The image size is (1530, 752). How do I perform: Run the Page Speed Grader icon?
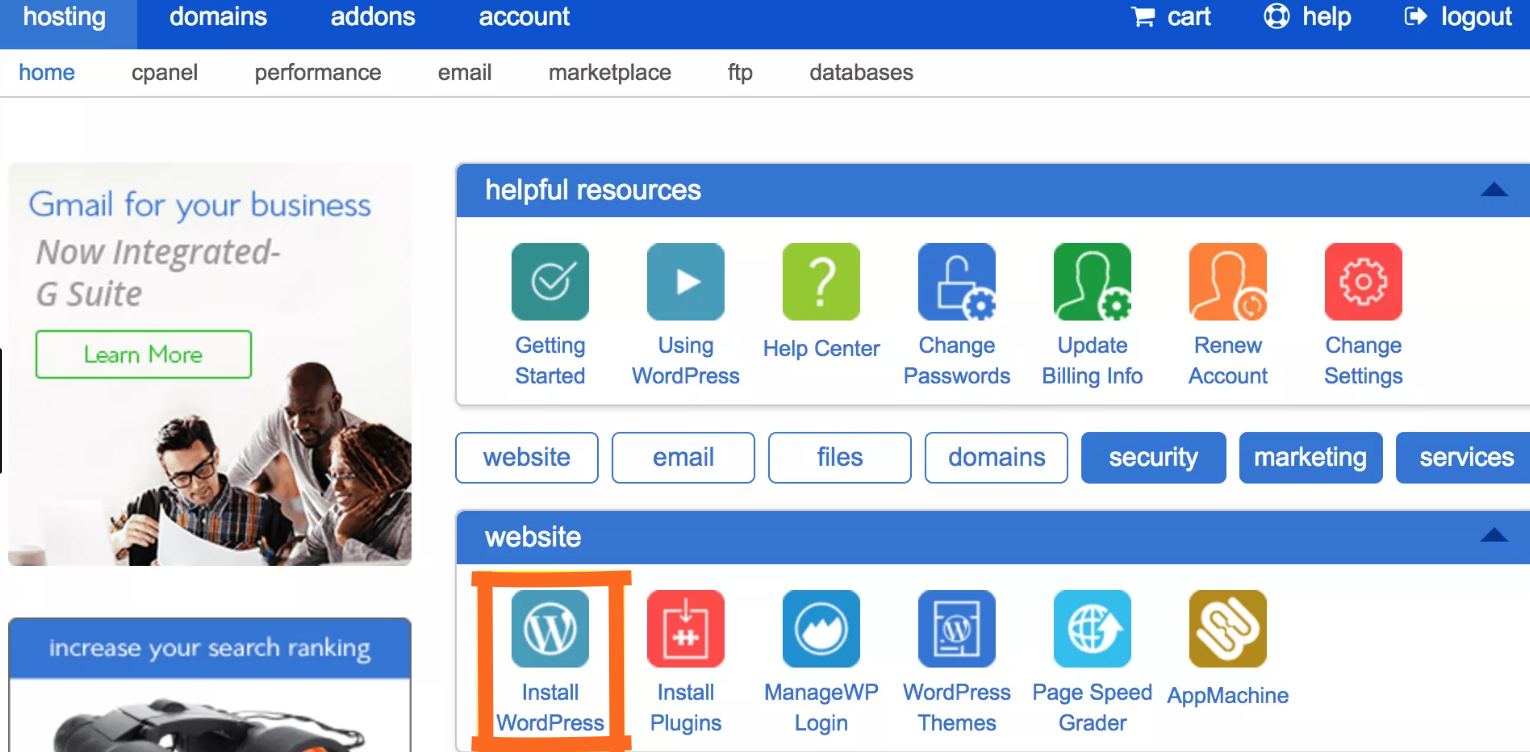(1092, 629)
